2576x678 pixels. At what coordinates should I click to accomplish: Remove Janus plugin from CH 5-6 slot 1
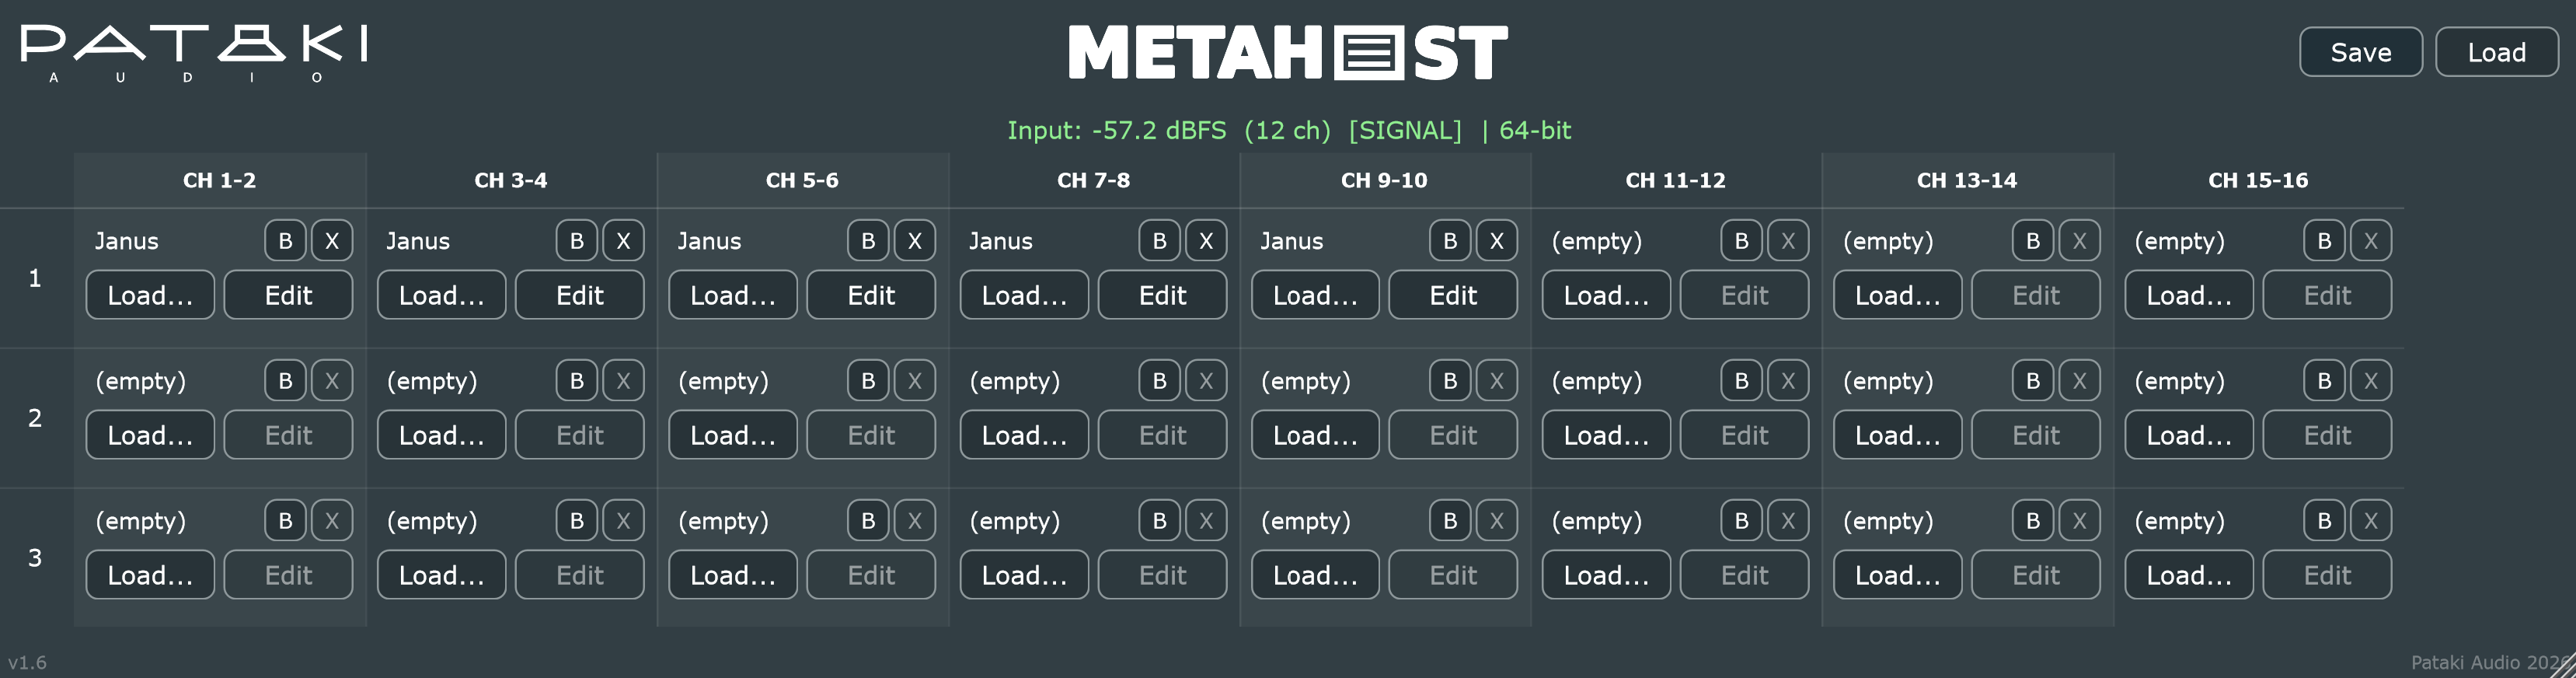pos(914,241)
